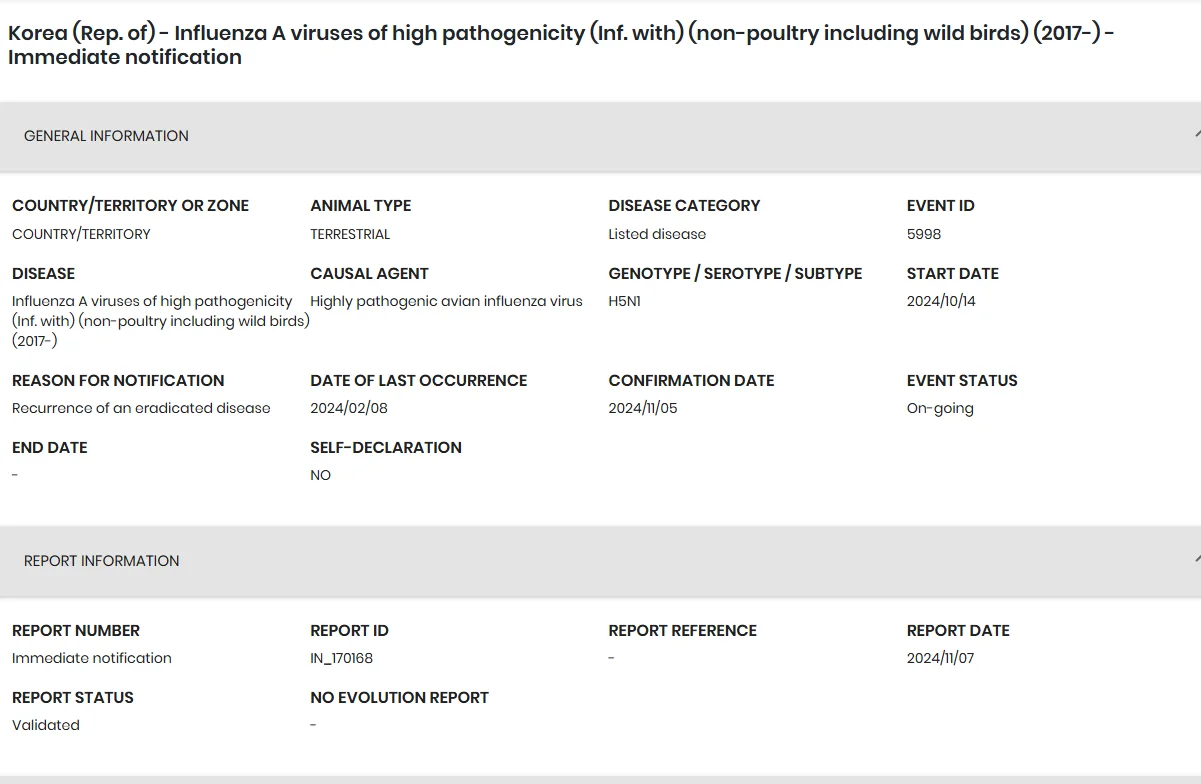Image resolution: width=1201 pixels, height=784 pixels.
Task: Click the Event ID value 5998
Action: (924, 234)
